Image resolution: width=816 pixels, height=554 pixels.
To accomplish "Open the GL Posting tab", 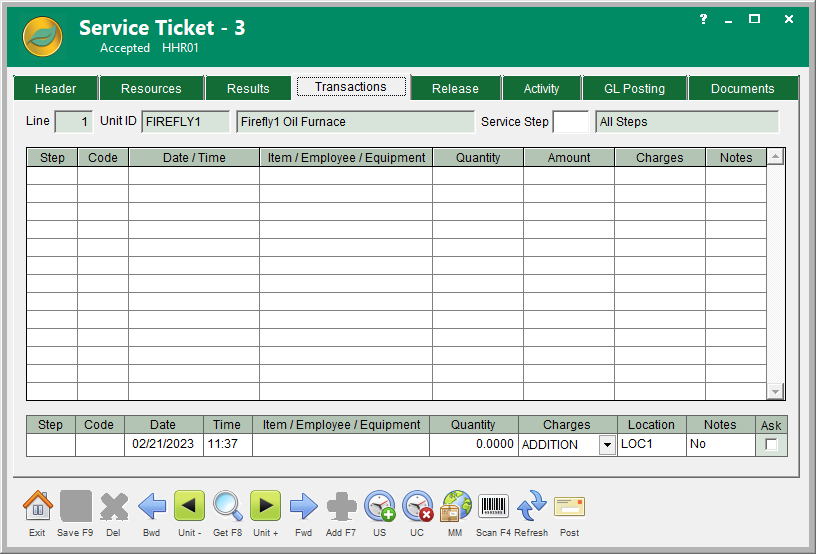I will click(634, 88).
